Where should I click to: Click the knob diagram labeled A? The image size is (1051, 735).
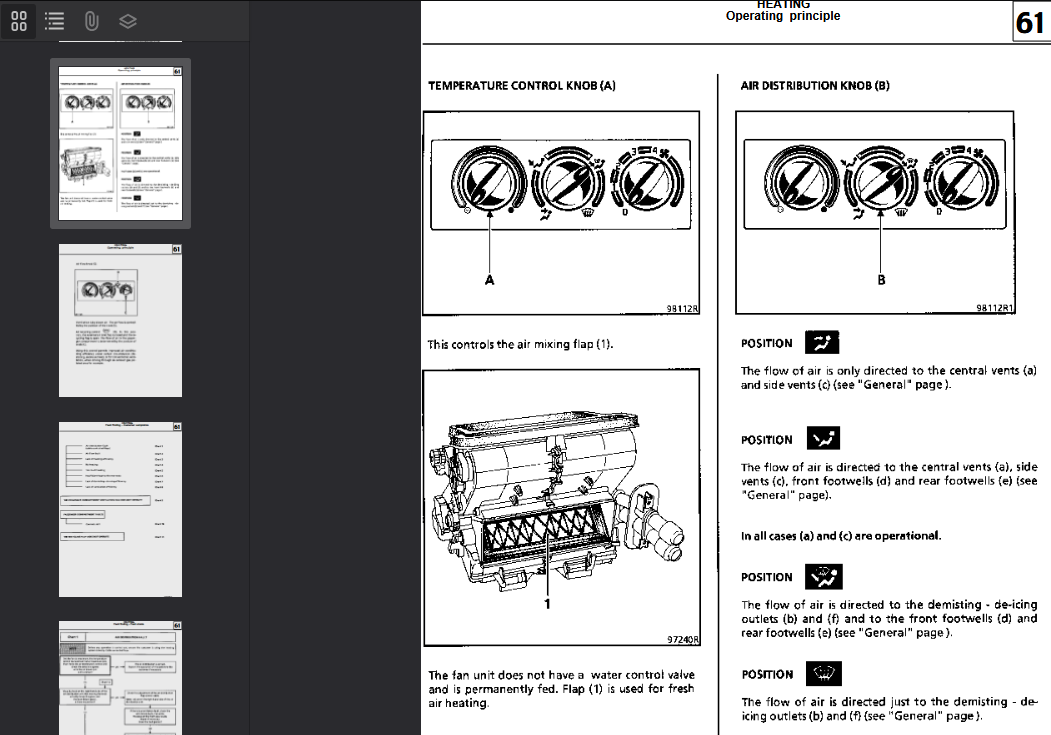click(x=561, y=213)
